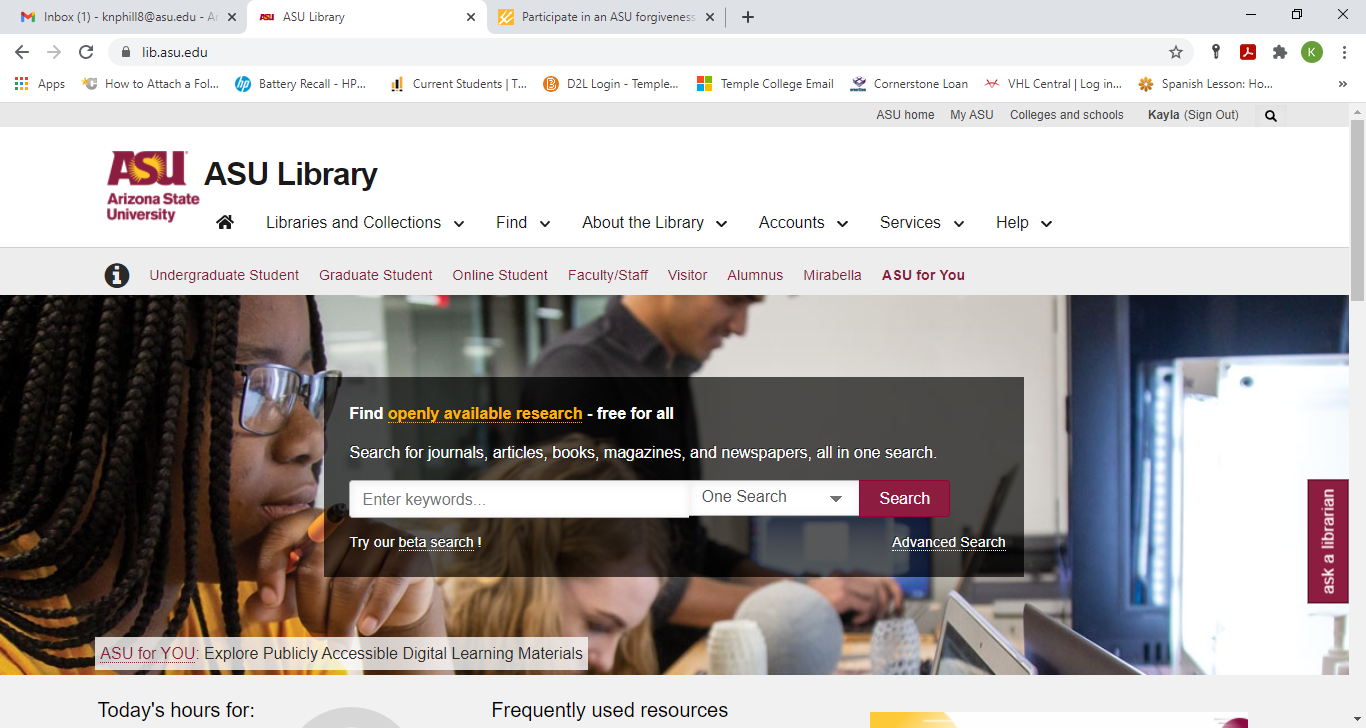1366x728 pixels.
Task: Click the home icon in library navigation
Action: coord(225,222)
